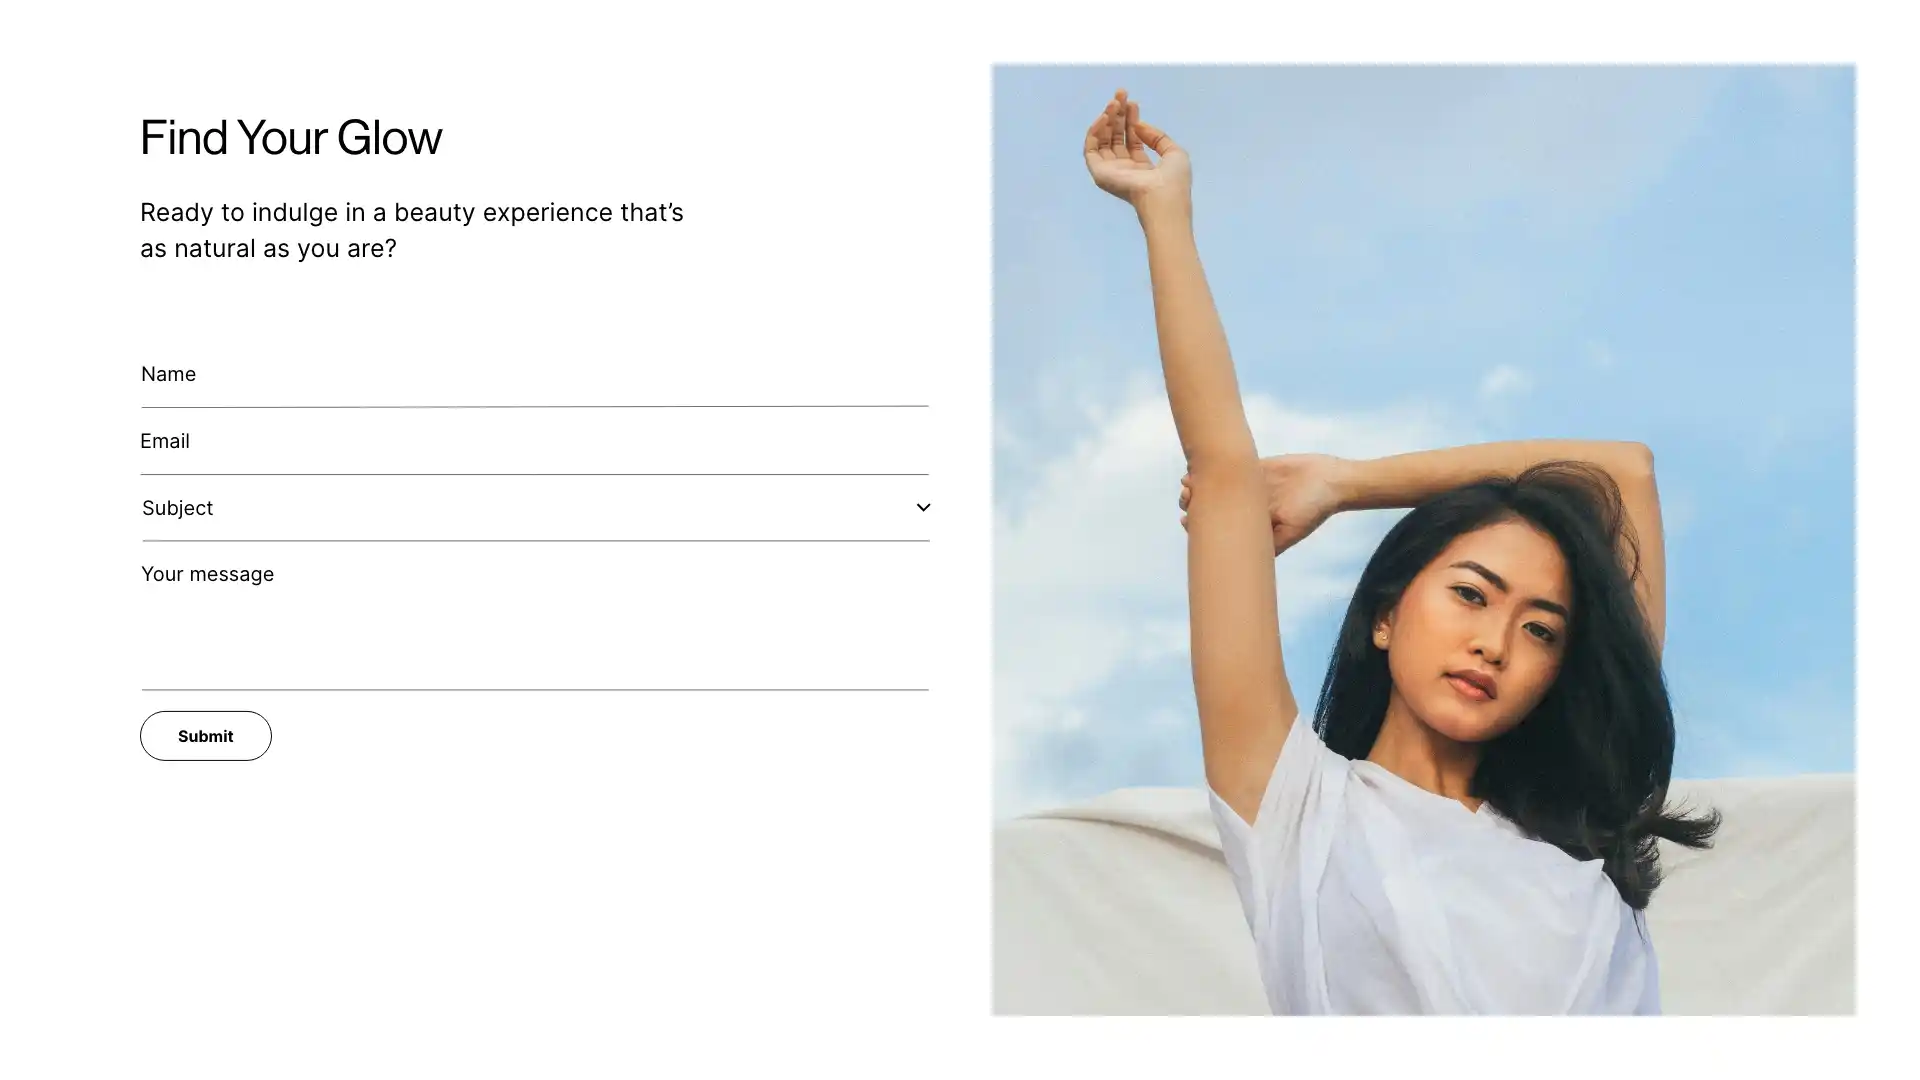Click the Name placeholder label
Image resolution: width=1920 pixels, height=1080 pixels.
[168, 374]
